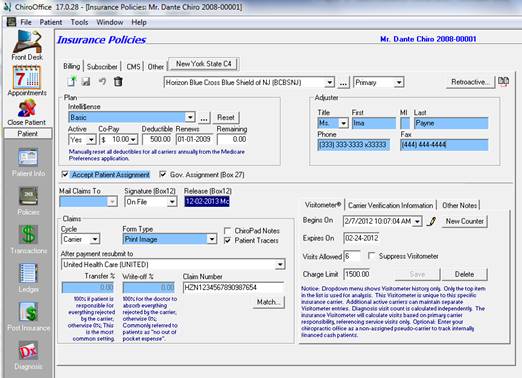Click the Claim Number field
Image resolution: width=522 pixels, height=378 pixels.
point(233,287)
